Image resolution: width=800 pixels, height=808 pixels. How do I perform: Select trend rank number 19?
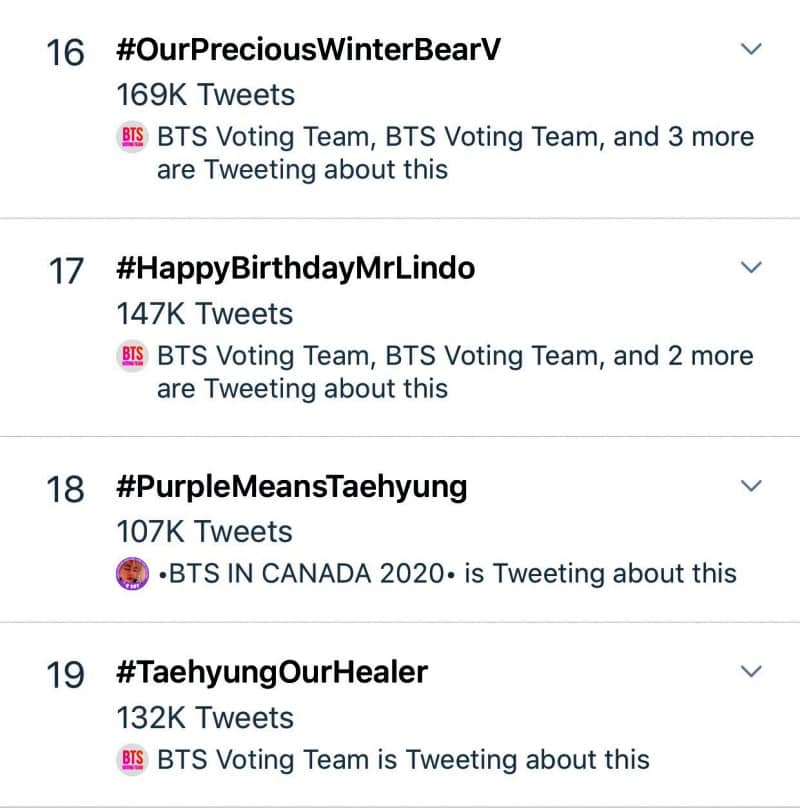click(x=66, y=674)
